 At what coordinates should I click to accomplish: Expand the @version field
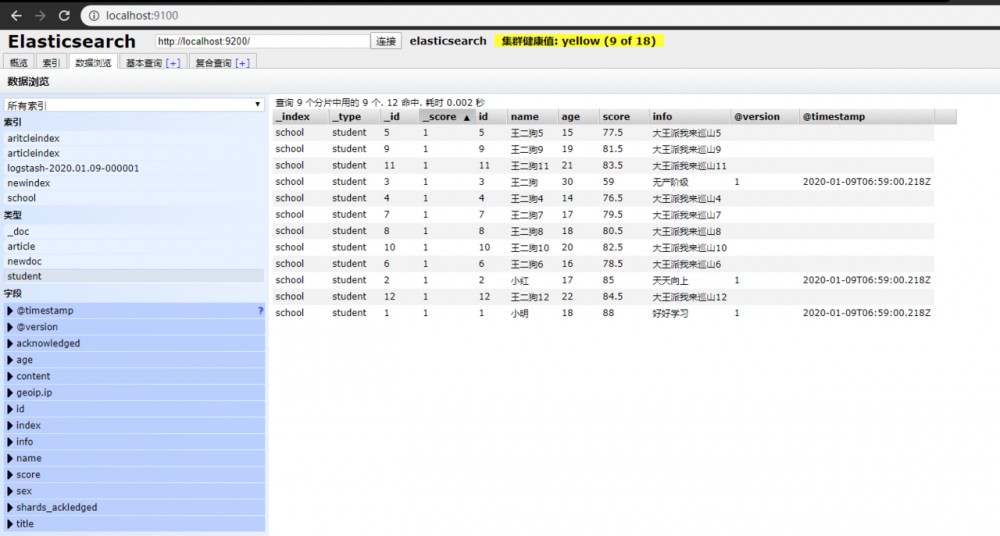click(10, 327)
